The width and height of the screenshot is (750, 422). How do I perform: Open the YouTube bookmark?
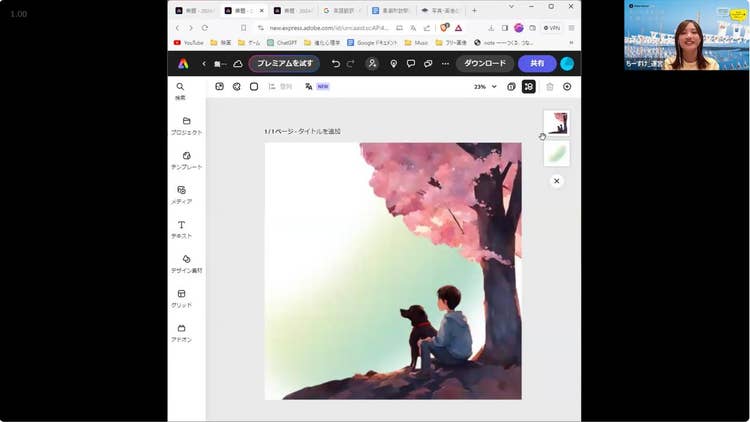point(188,43)
